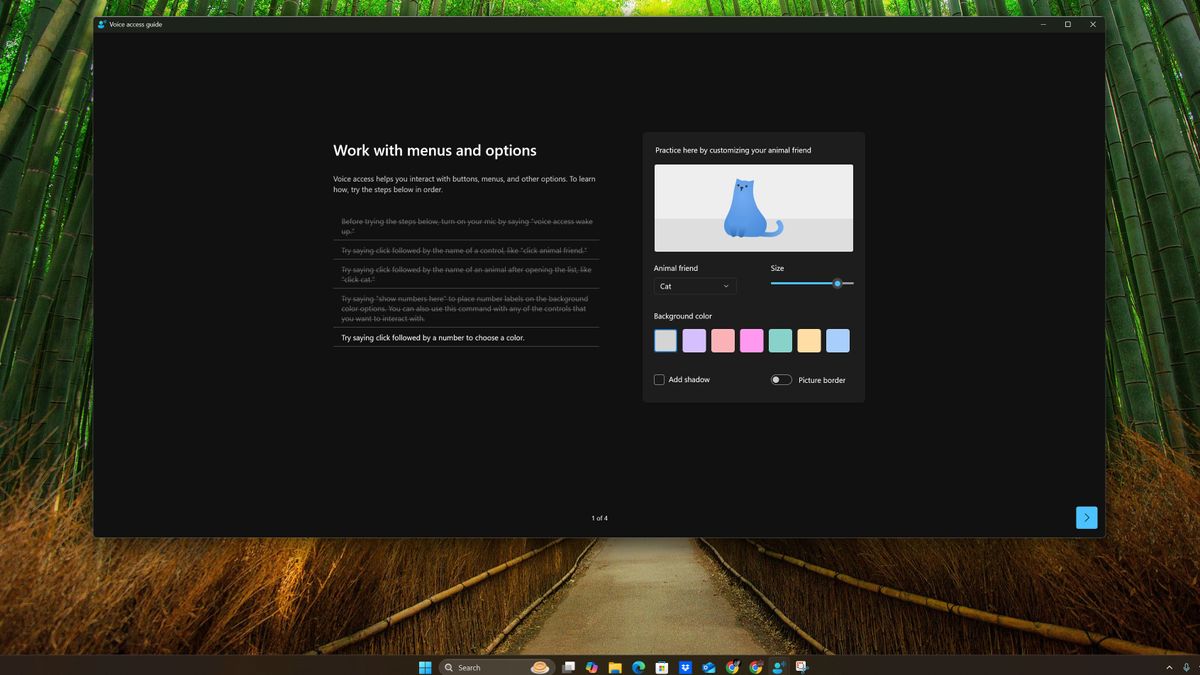Click the next page arrow button
This screenshot has width=1200, height=675.
(x=1086, y=517)
